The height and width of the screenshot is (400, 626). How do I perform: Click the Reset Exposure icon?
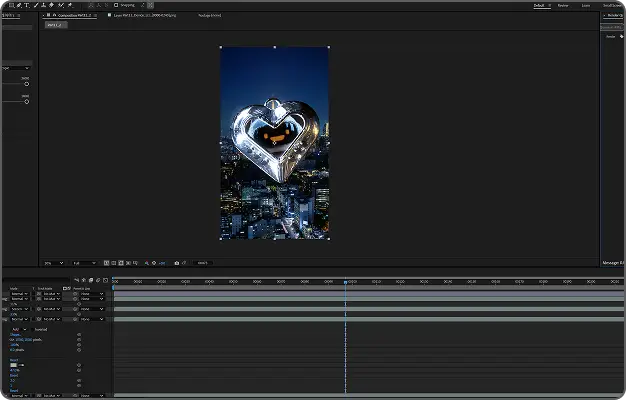click(x=154, y=263)
